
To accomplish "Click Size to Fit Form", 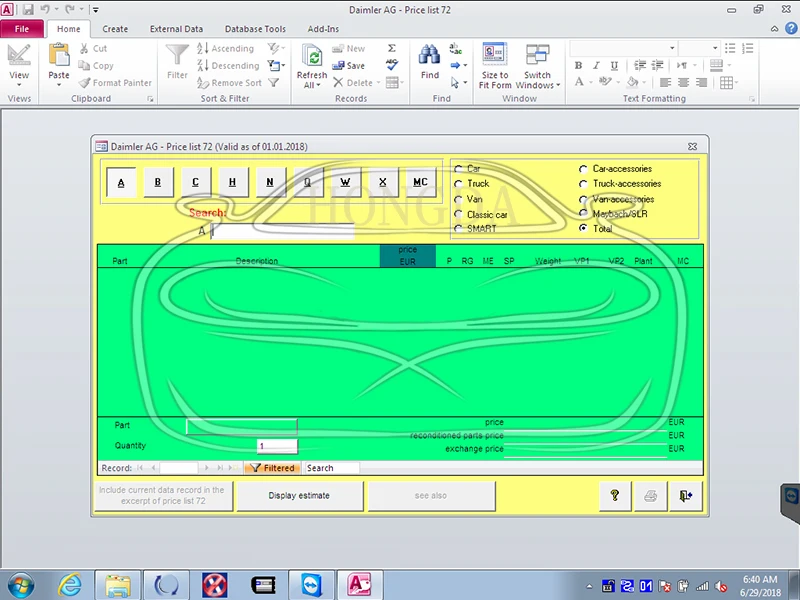I will point(494,66).
